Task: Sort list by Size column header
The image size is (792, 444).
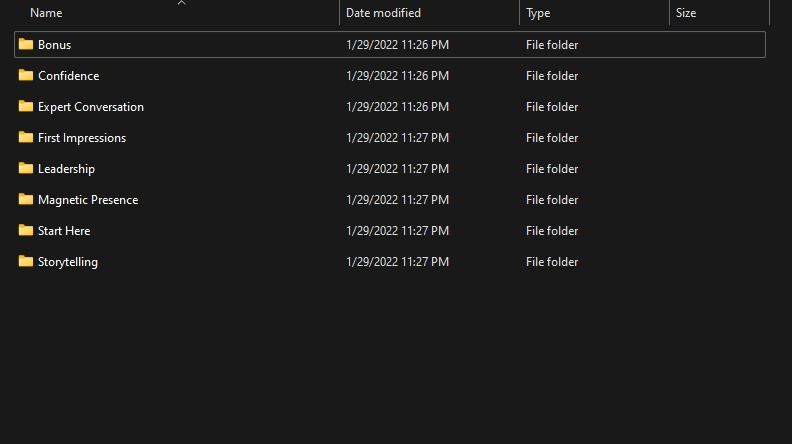Action: pyautogui.click(x=686, y=13)
